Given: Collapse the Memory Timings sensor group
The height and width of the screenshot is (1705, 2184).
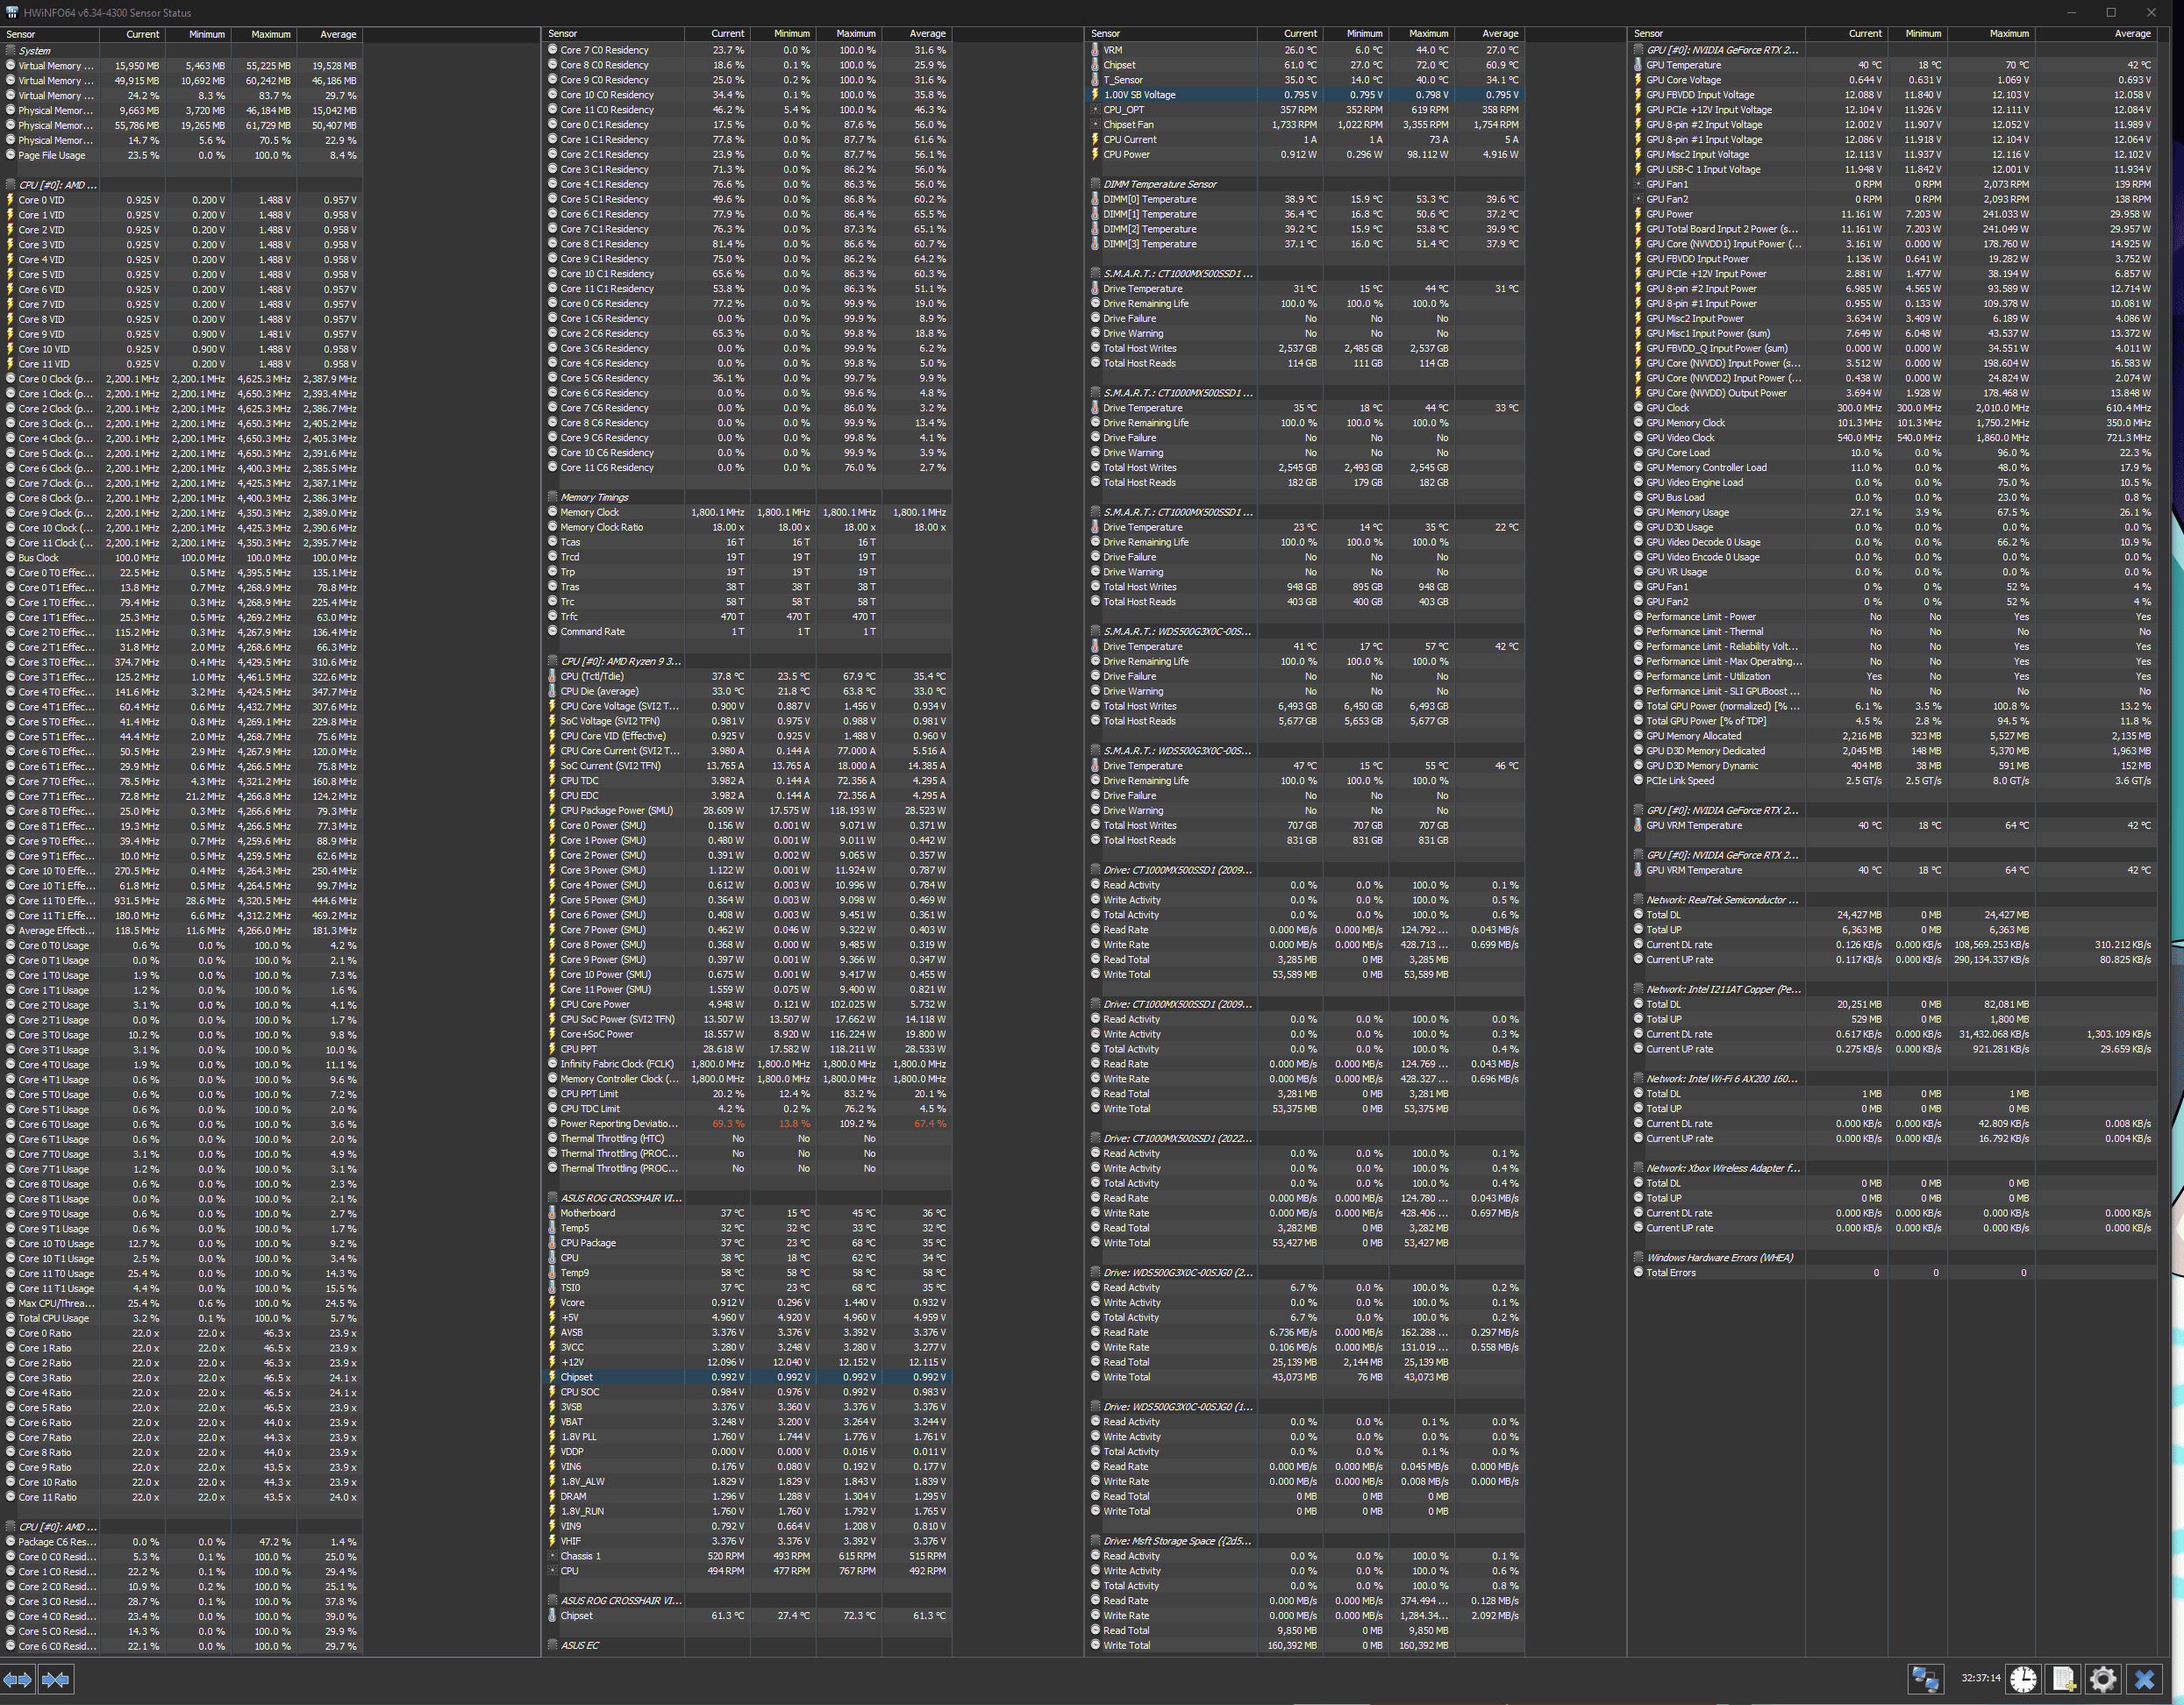Looking at the screenshot, I should [594, 497].
